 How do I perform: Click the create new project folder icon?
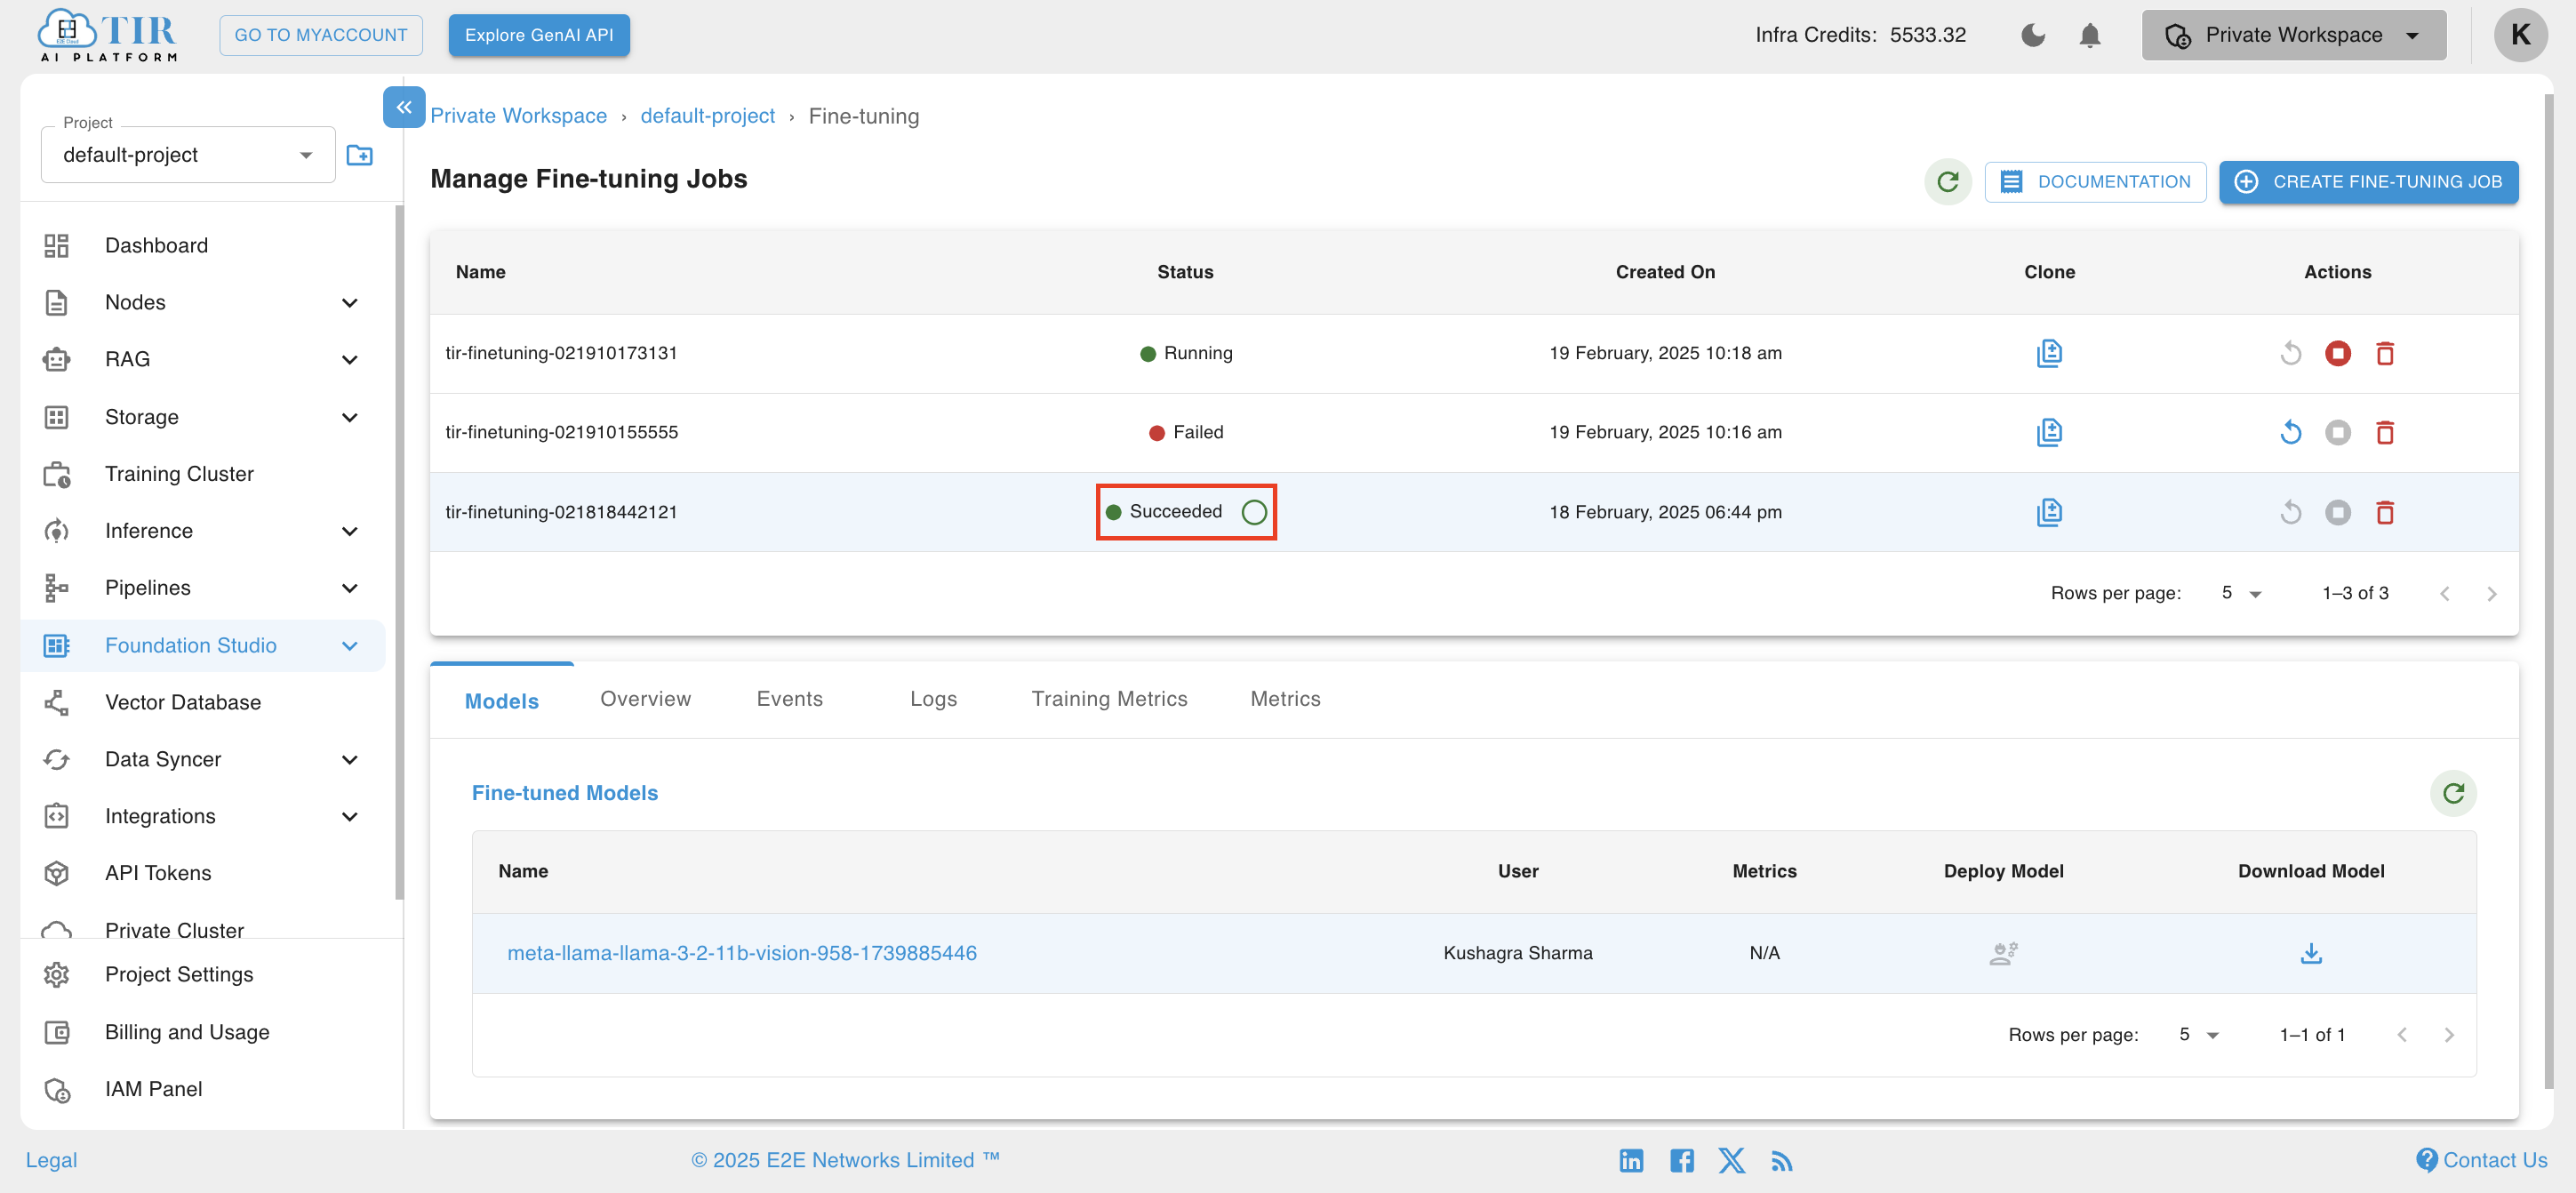[x=359, y=155]
